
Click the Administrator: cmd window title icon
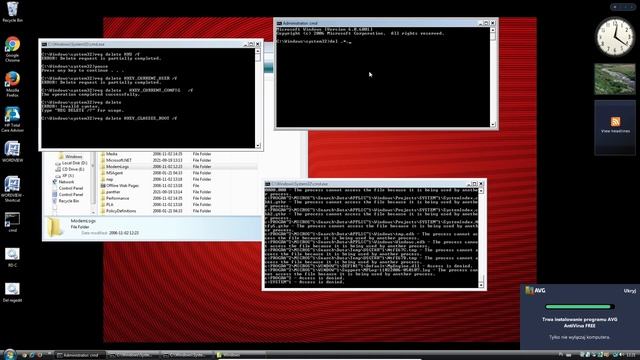point(280,24)
